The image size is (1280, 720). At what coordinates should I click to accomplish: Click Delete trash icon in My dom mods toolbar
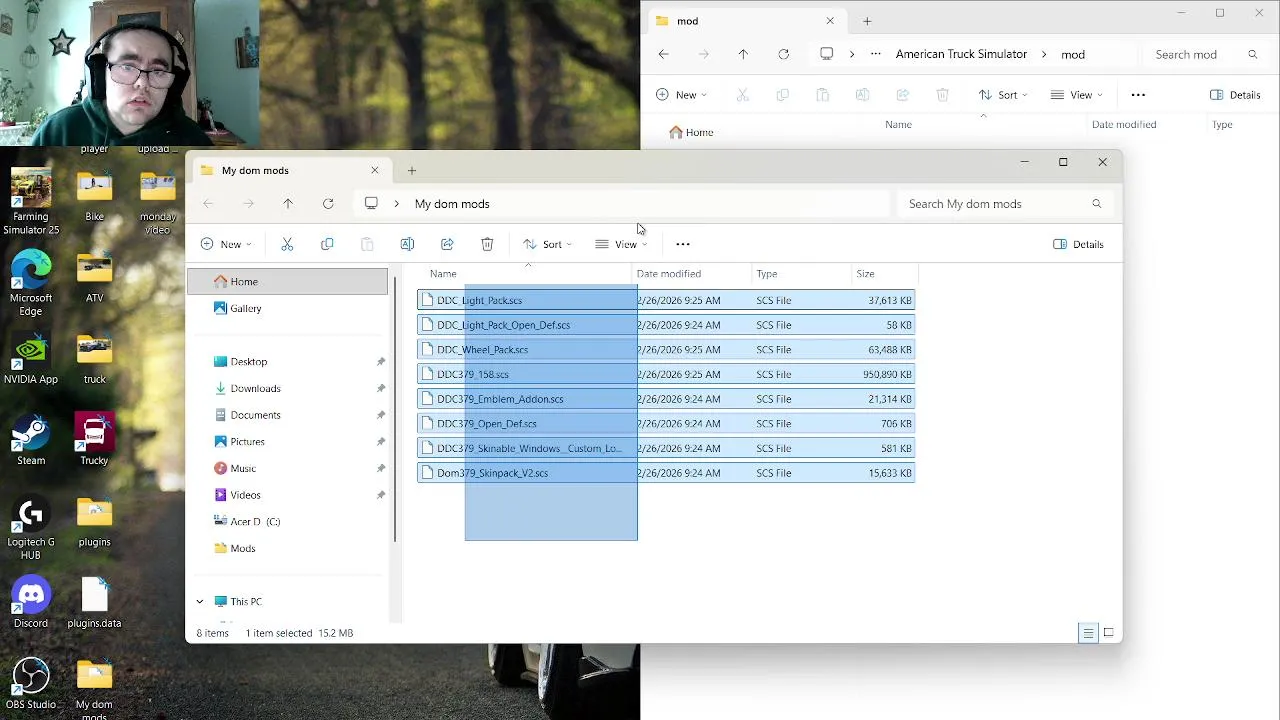[x=487, y=244]
